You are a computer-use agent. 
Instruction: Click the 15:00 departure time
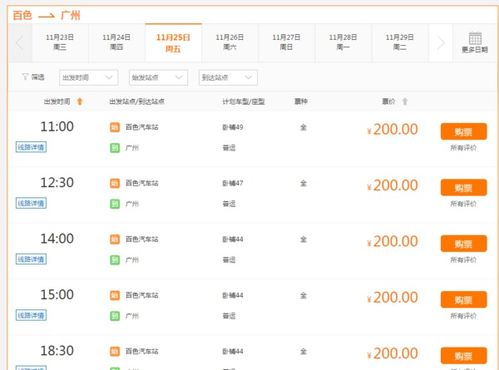pos(57,295)
